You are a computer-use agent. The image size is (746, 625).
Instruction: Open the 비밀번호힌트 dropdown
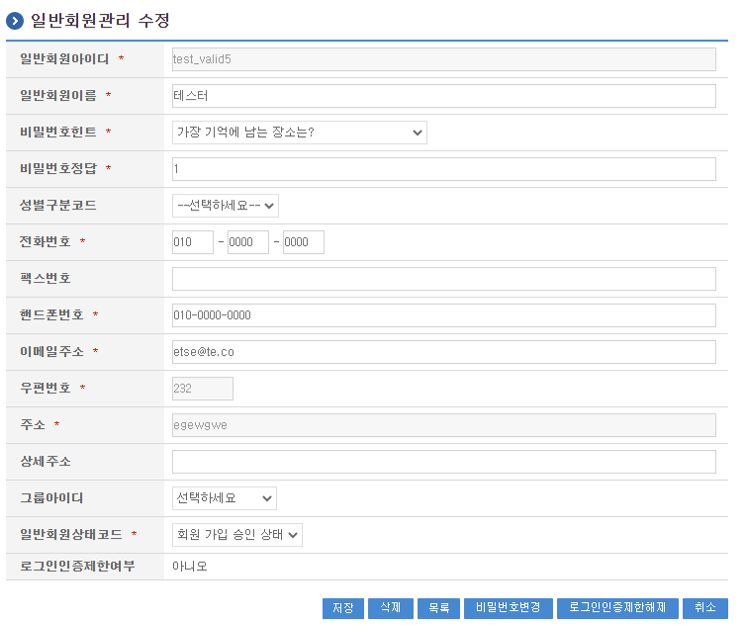(x=299, y=132)
